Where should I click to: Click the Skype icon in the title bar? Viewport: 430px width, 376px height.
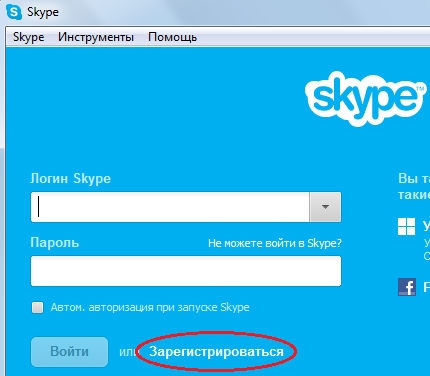tap(14, 12)
